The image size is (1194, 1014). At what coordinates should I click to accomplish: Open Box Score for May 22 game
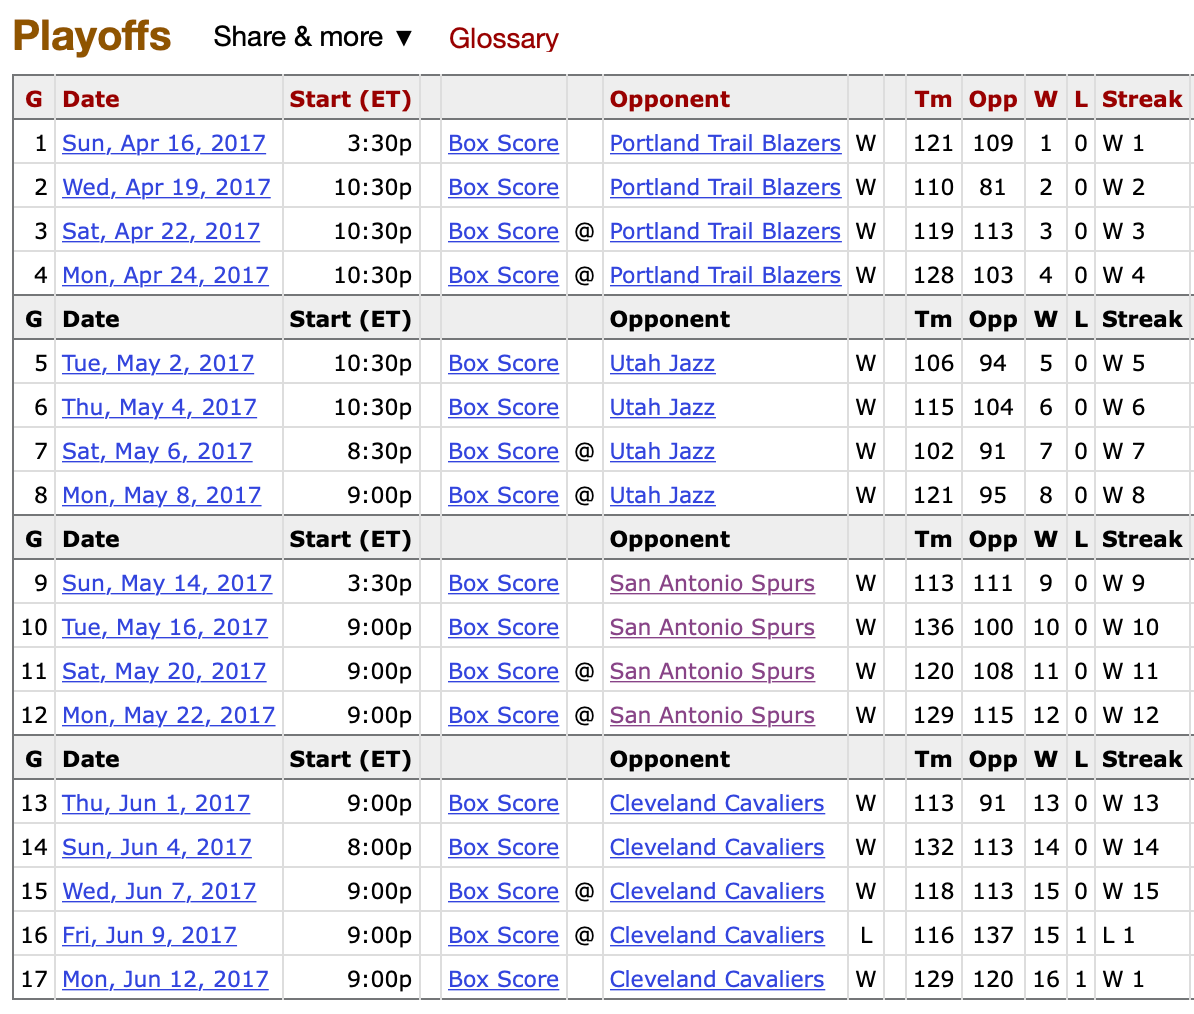(503, 716)
